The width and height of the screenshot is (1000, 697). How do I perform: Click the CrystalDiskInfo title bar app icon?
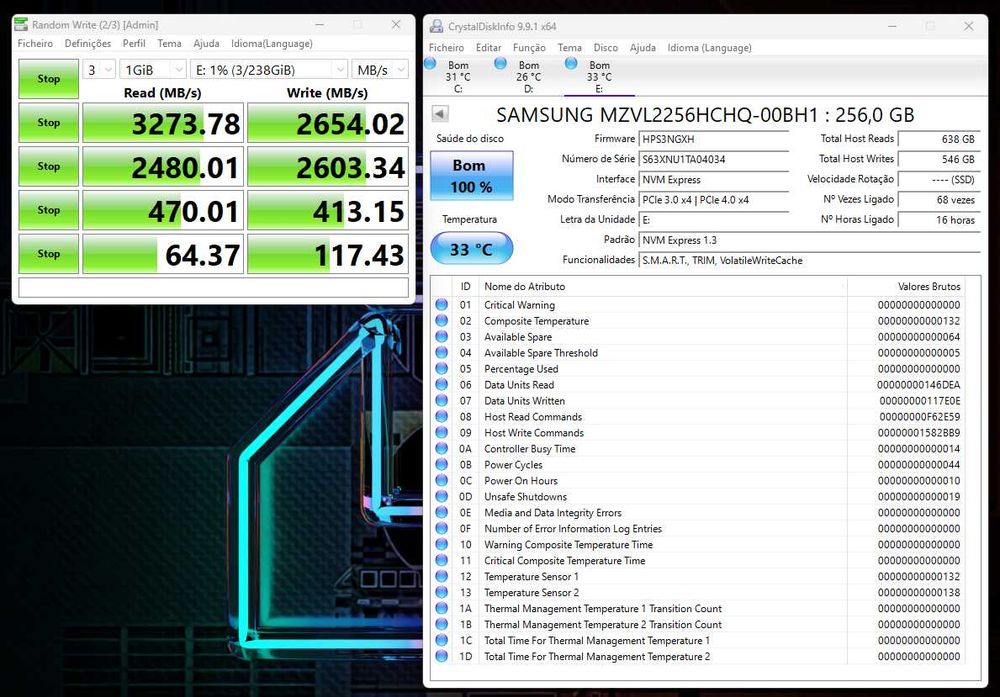click(436, 26)
